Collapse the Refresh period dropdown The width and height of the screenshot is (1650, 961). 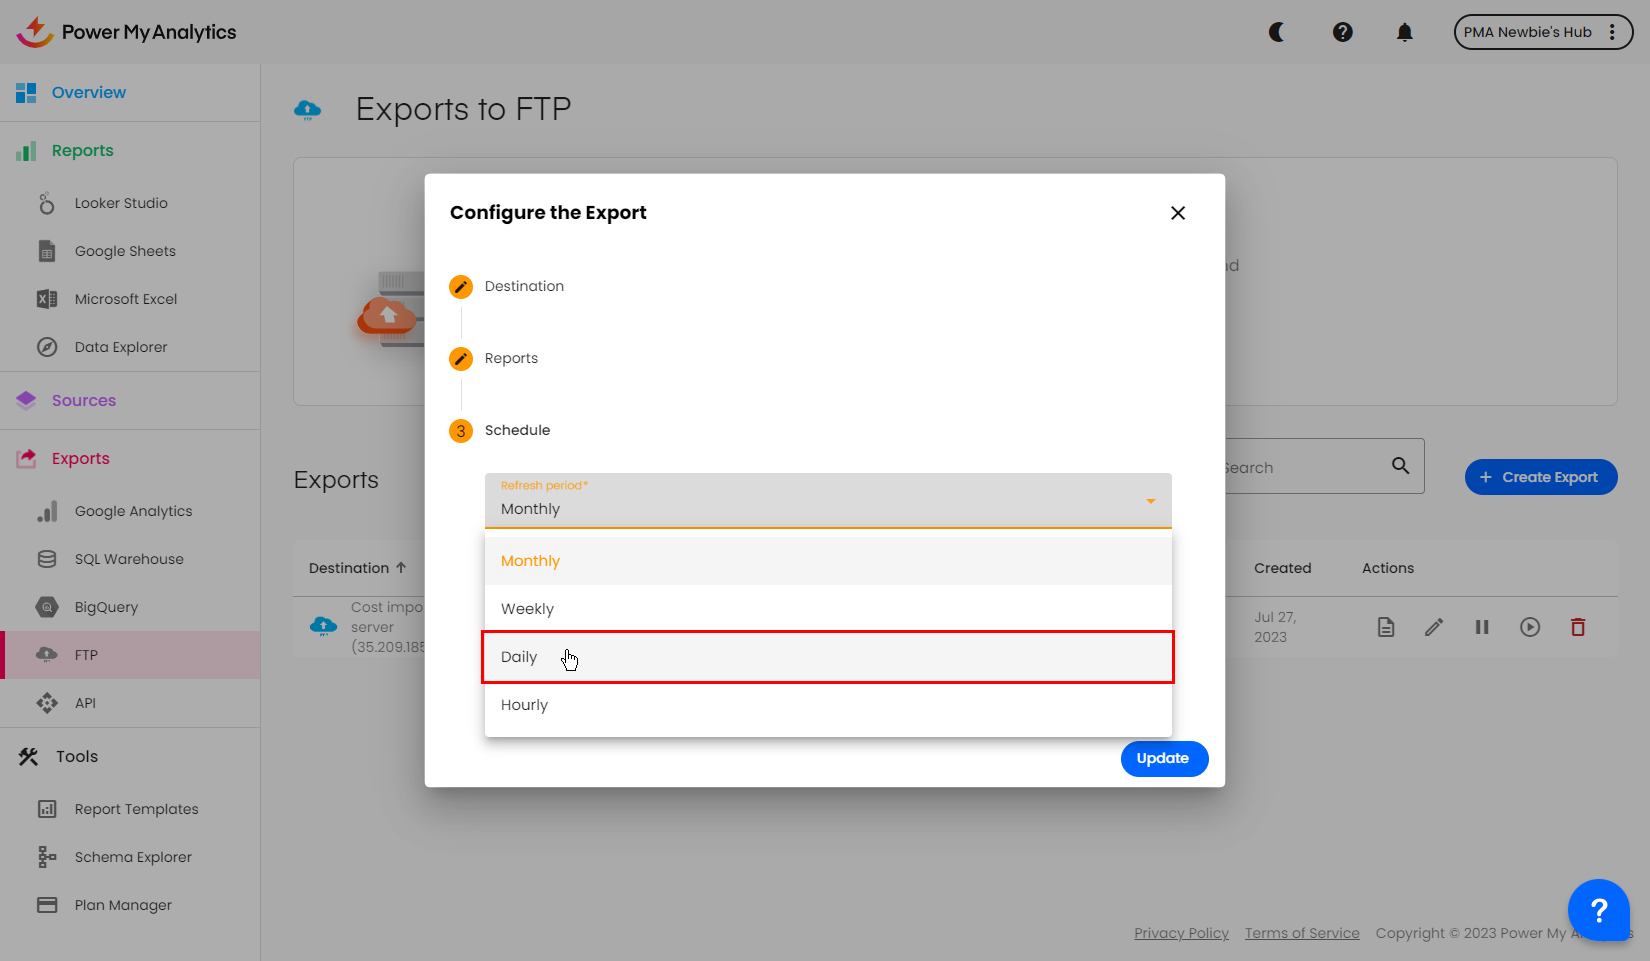click(x=1150, y=501)
